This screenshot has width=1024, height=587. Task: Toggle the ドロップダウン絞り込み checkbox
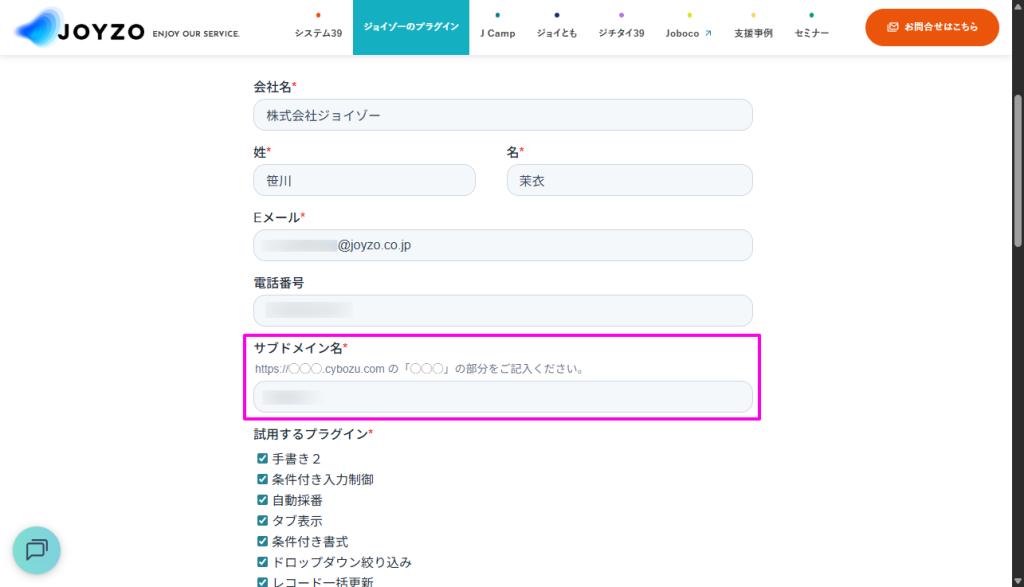262,562
